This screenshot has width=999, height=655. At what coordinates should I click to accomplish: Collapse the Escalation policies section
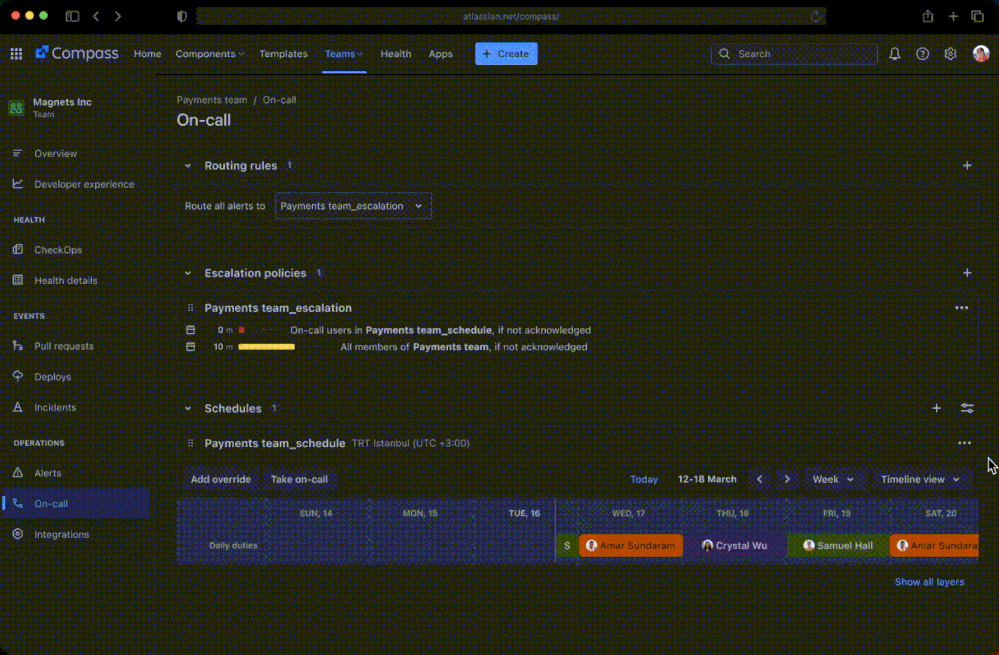coord(188,273)
